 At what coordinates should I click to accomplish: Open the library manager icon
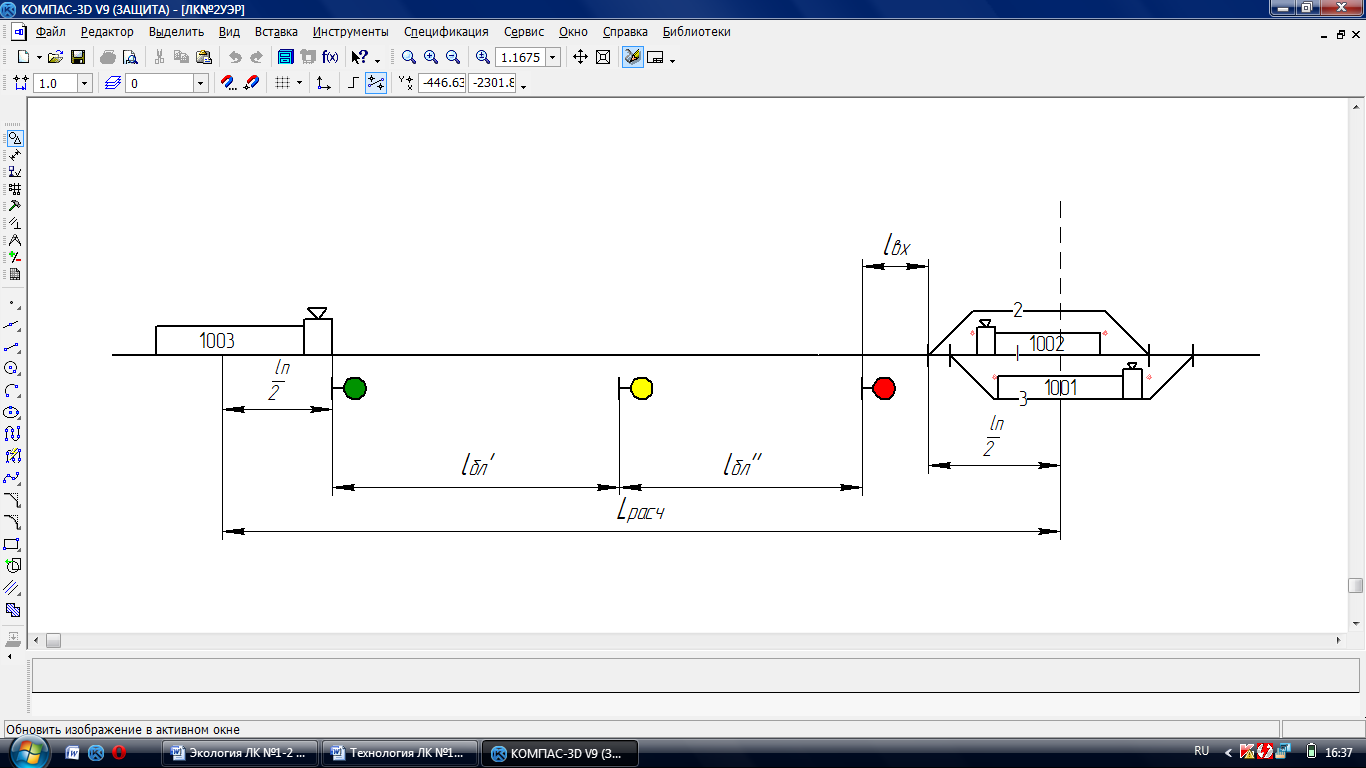point(286,58)
